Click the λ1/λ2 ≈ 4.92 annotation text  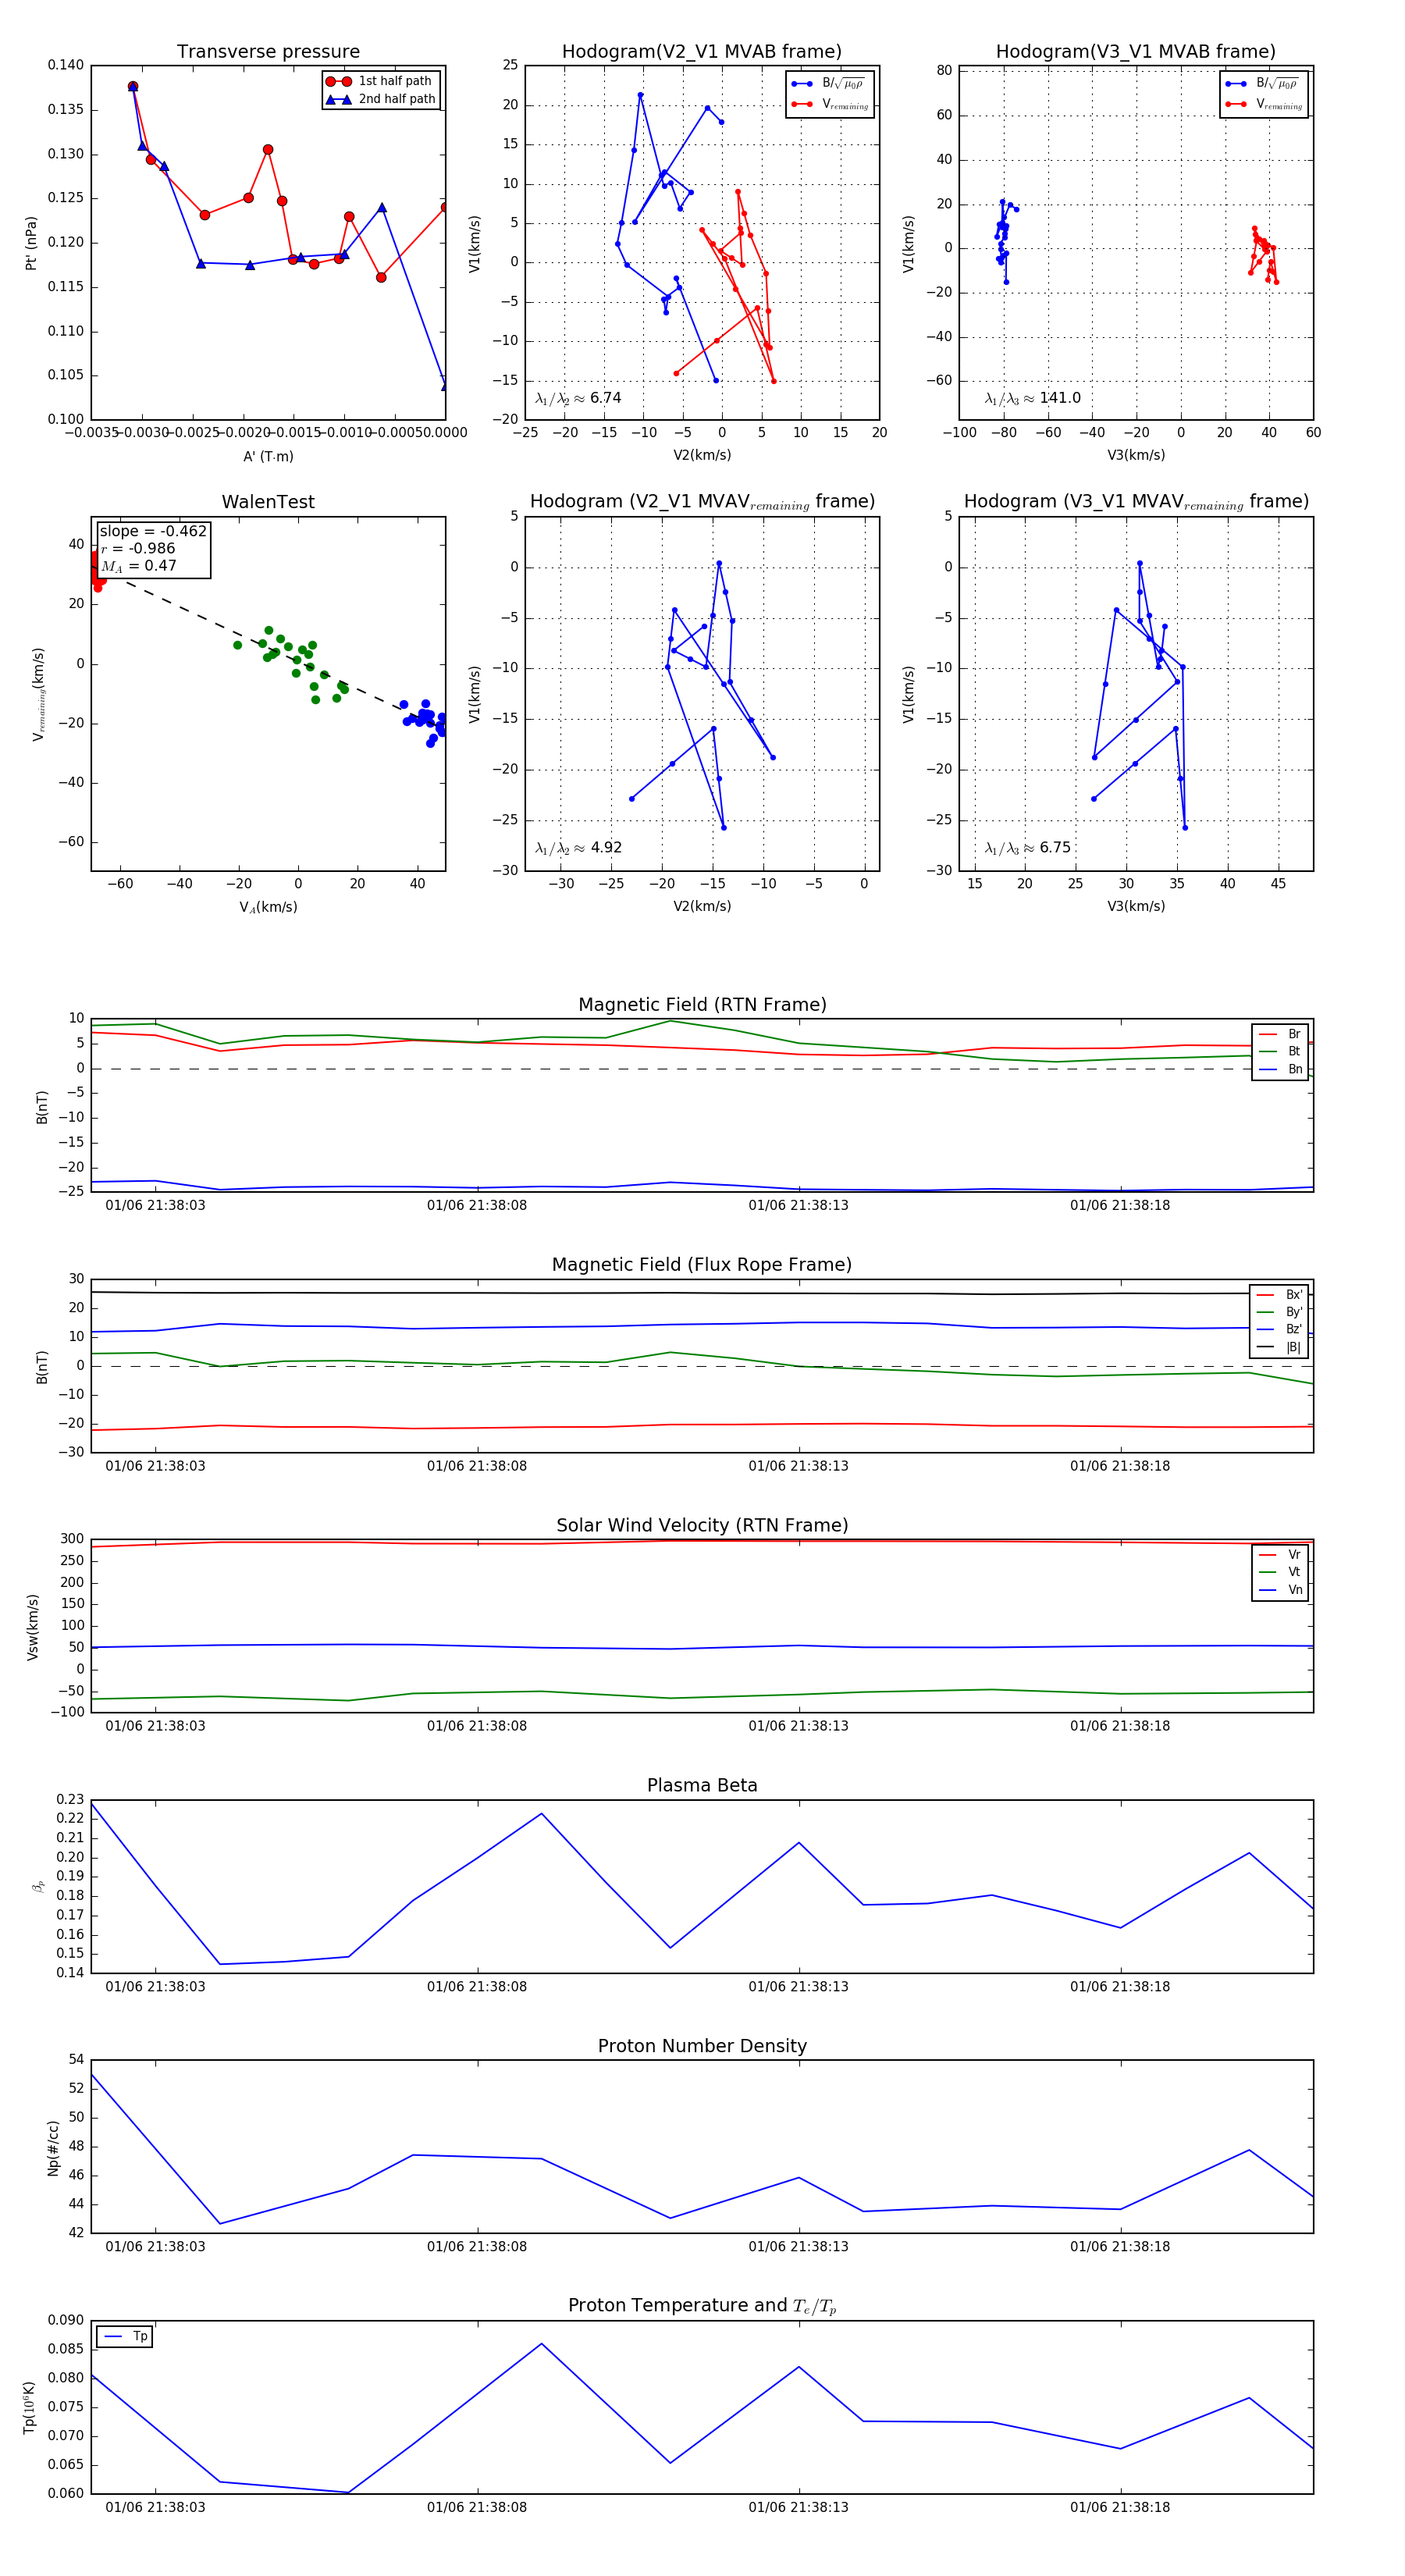[578, 848]
